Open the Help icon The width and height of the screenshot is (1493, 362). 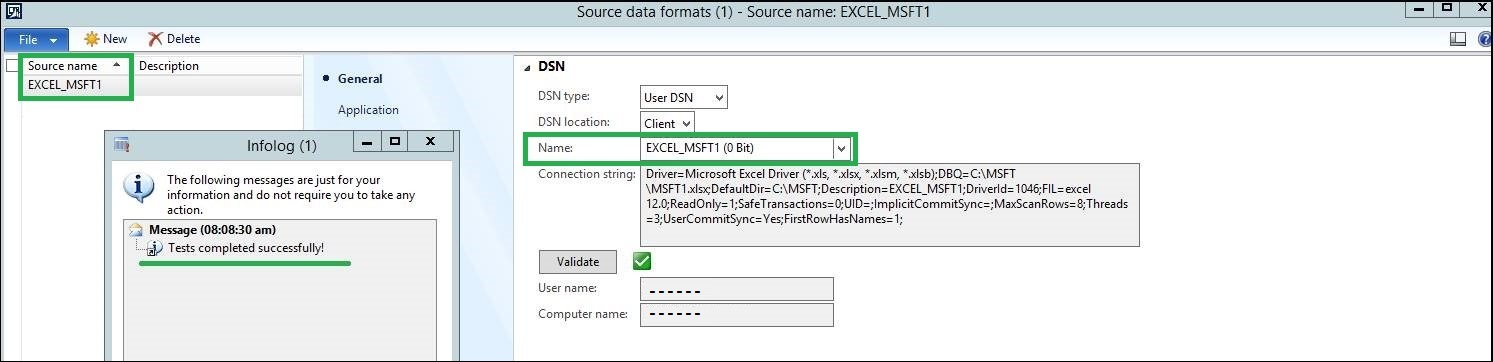tap(1484, 39)
